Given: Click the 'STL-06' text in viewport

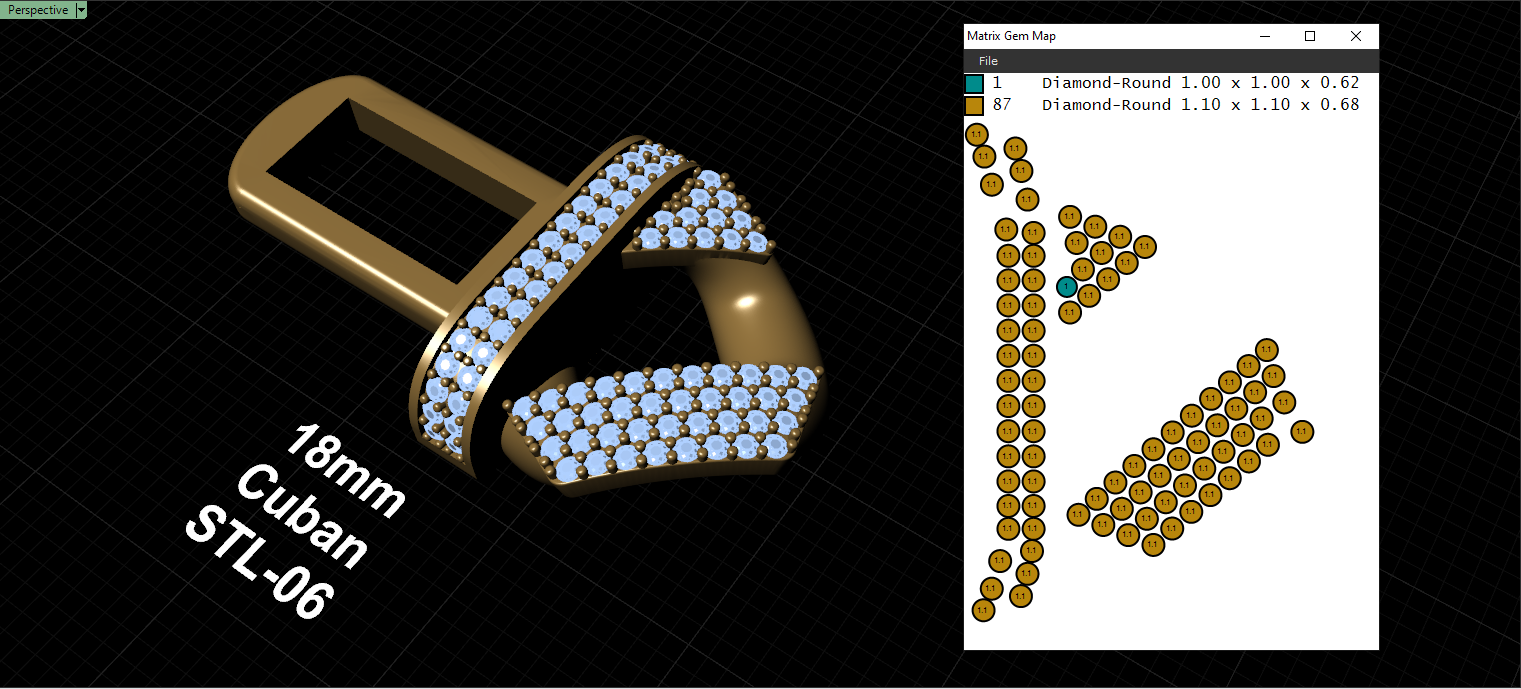Looking at the screenshot, I should coord(259,563).
